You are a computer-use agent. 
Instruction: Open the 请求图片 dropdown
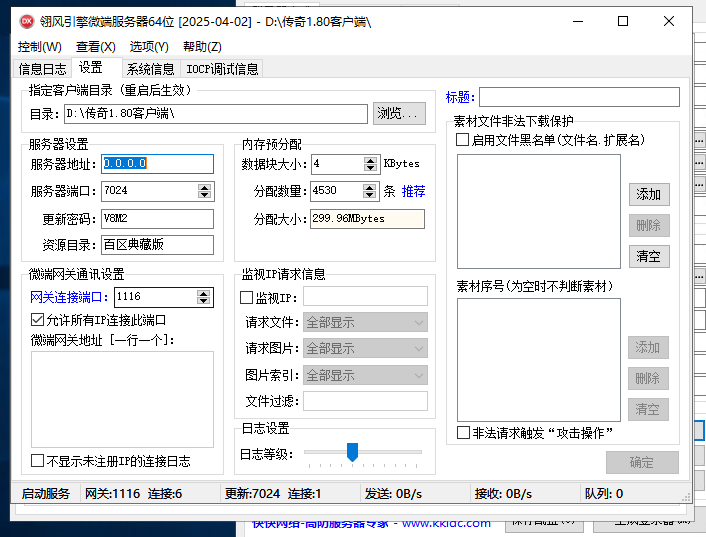click(x=365, y=348)
